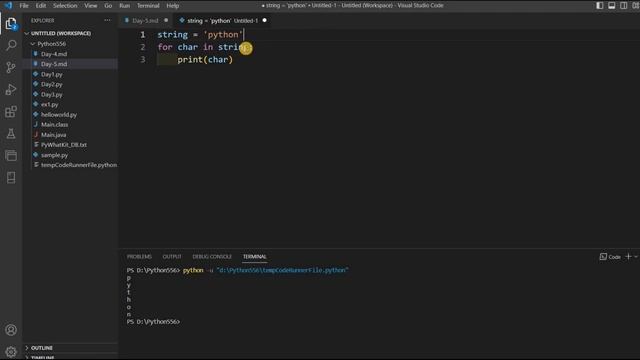This screenshot has width=640, height=360.
Task: Click the terminal prompt PS D:\Python556>
Action: (x=153, y=322)
